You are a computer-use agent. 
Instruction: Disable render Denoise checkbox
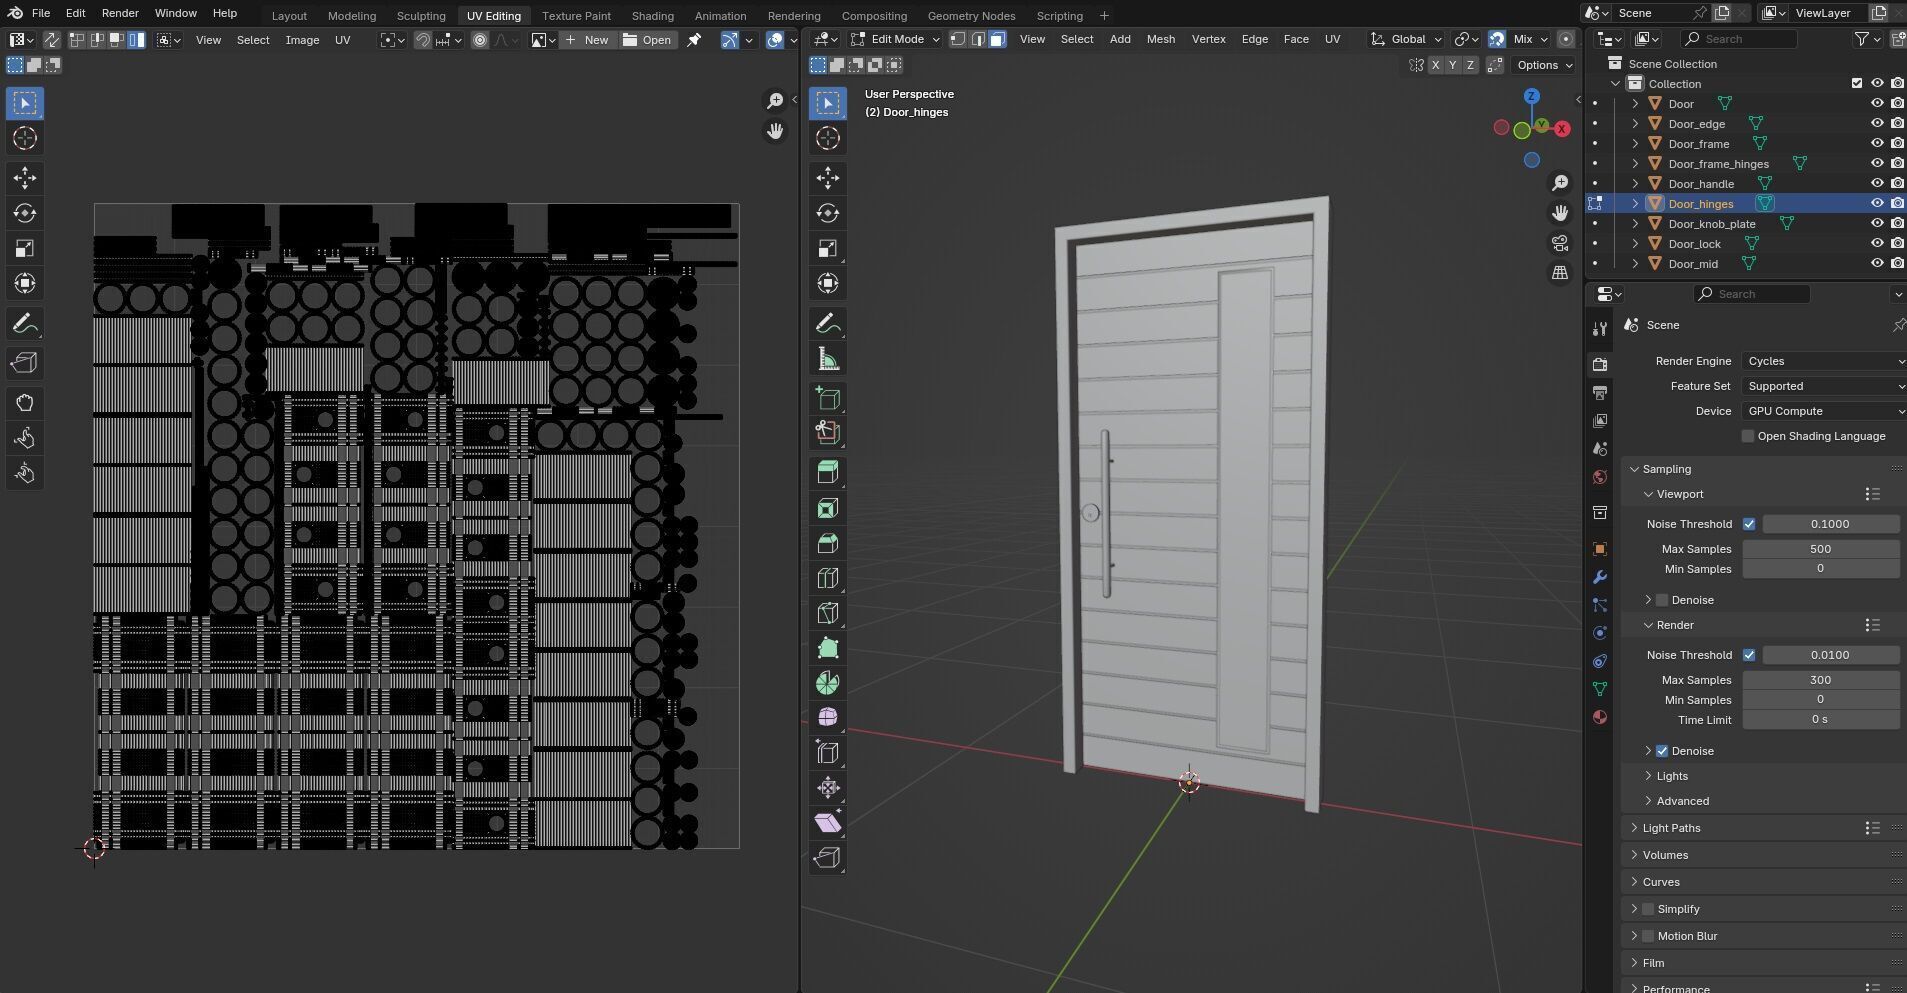pos(1662,751)
